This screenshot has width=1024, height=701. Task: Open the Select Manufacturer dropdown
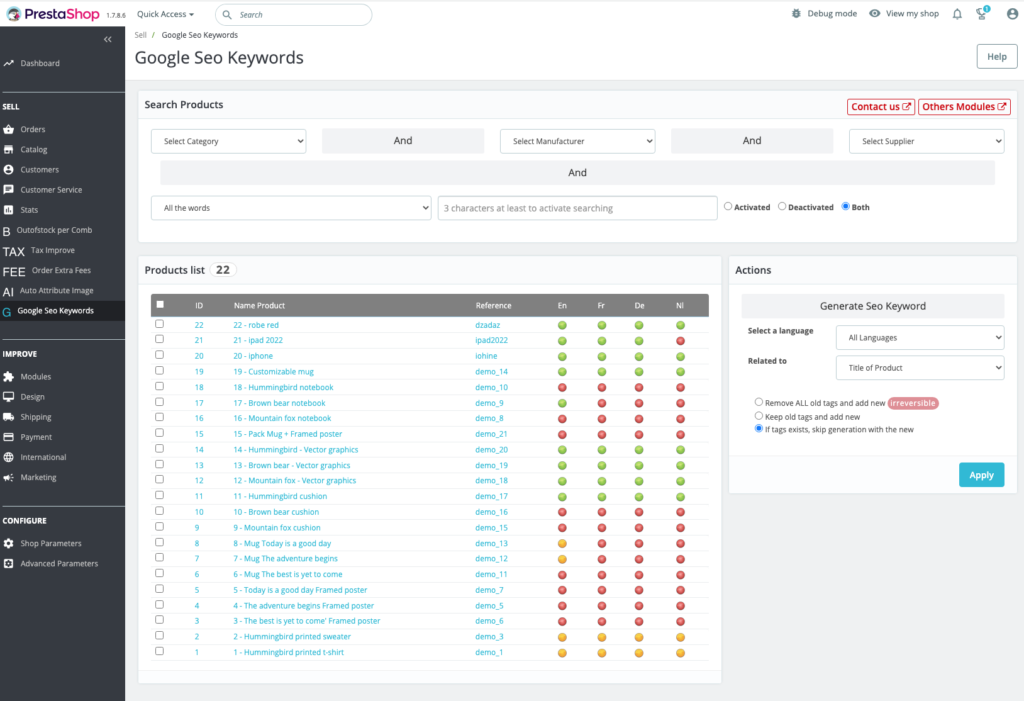point(577,141)
